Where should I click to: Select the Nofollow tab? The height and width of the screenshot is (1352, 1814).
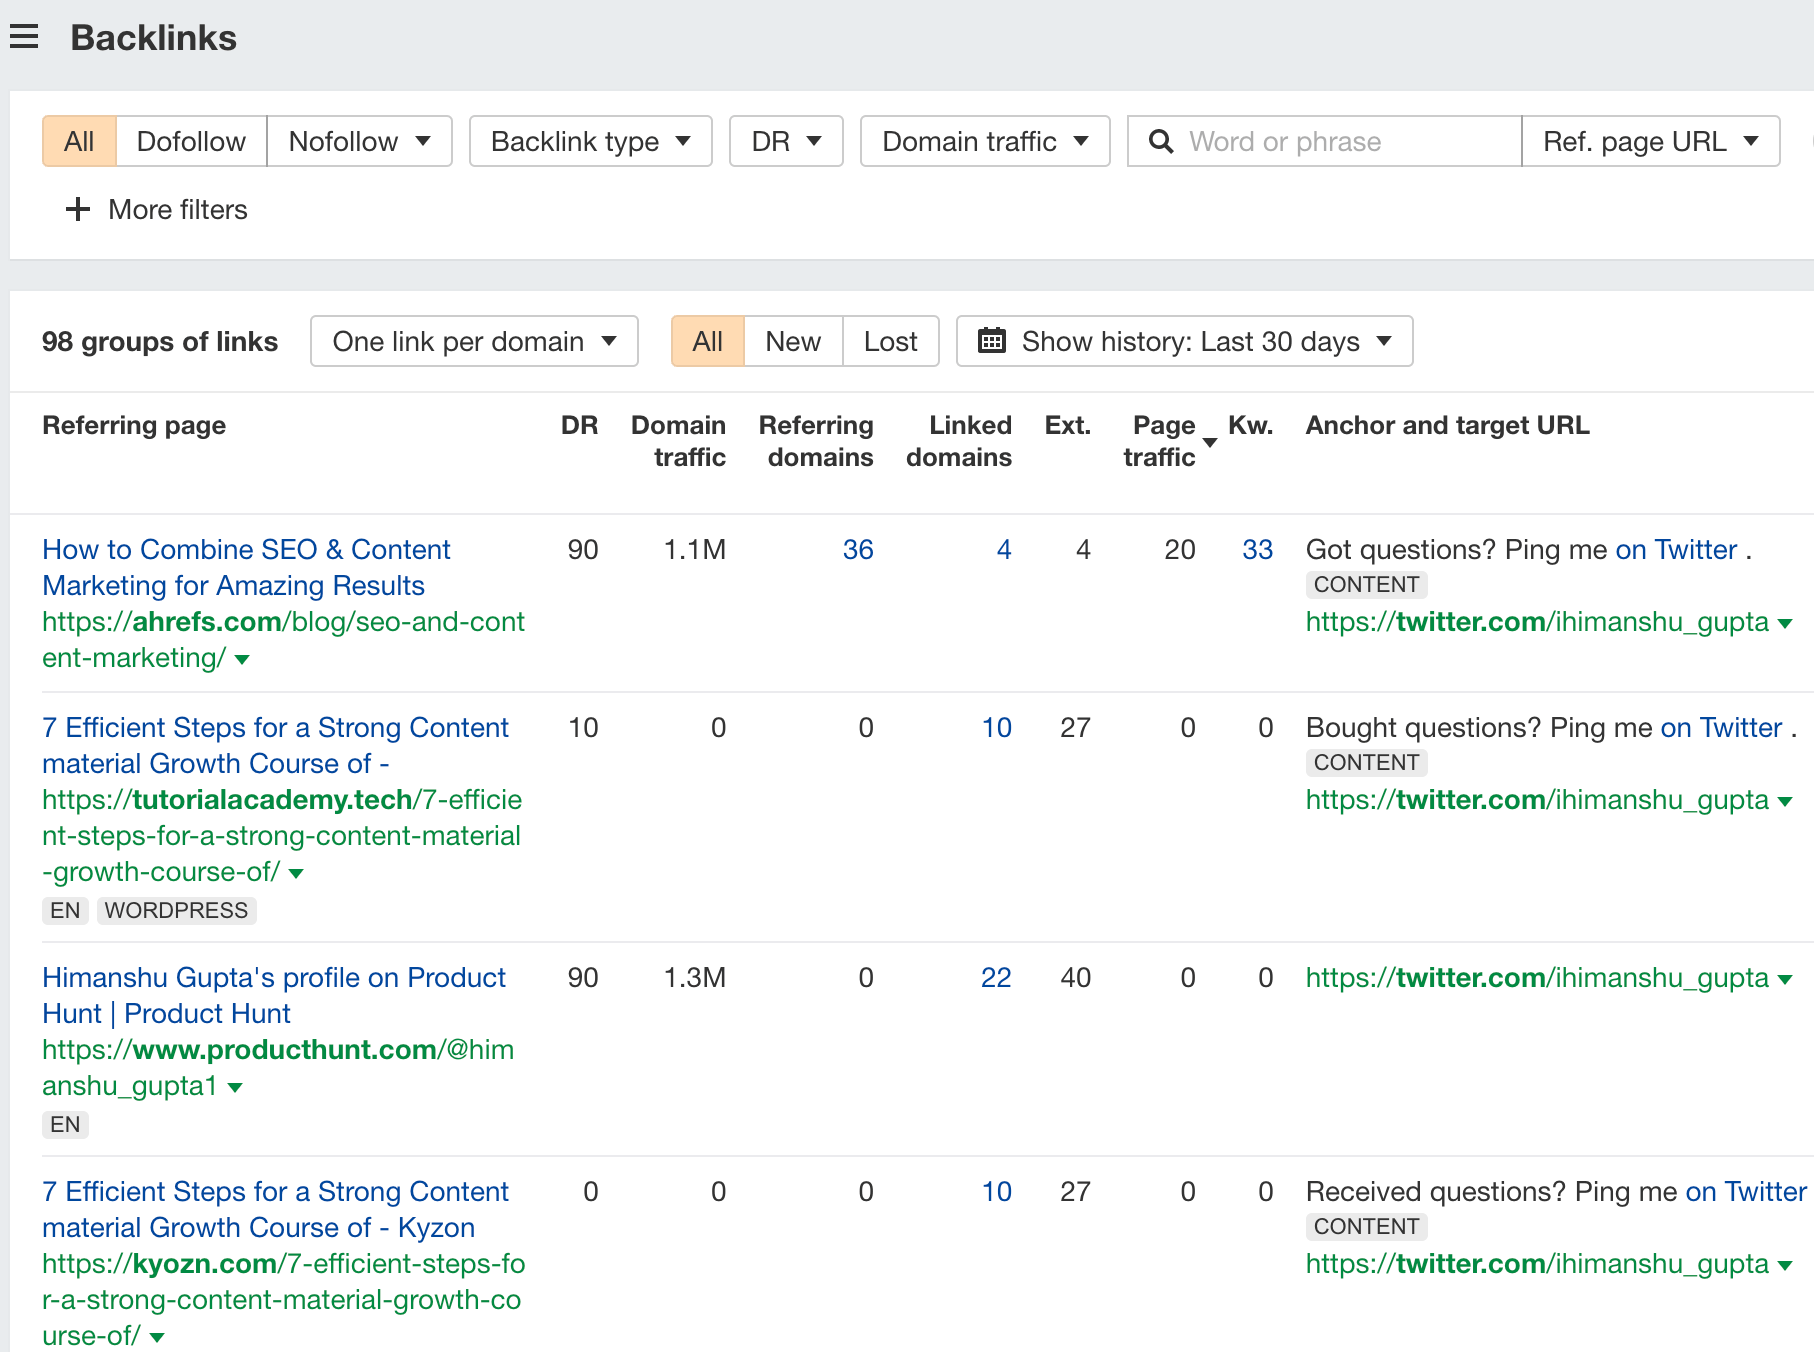345,141
